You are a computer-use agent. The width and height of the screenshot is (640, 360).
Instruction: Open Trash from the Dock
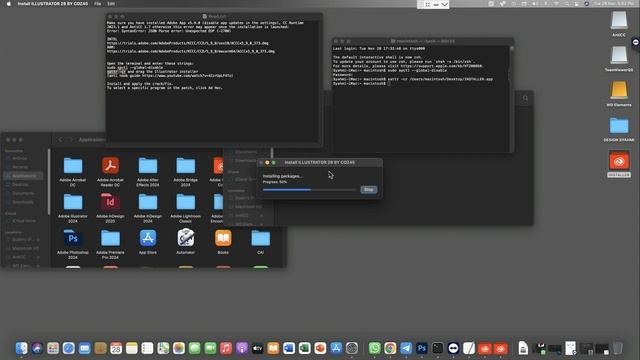tap(618, 348)
